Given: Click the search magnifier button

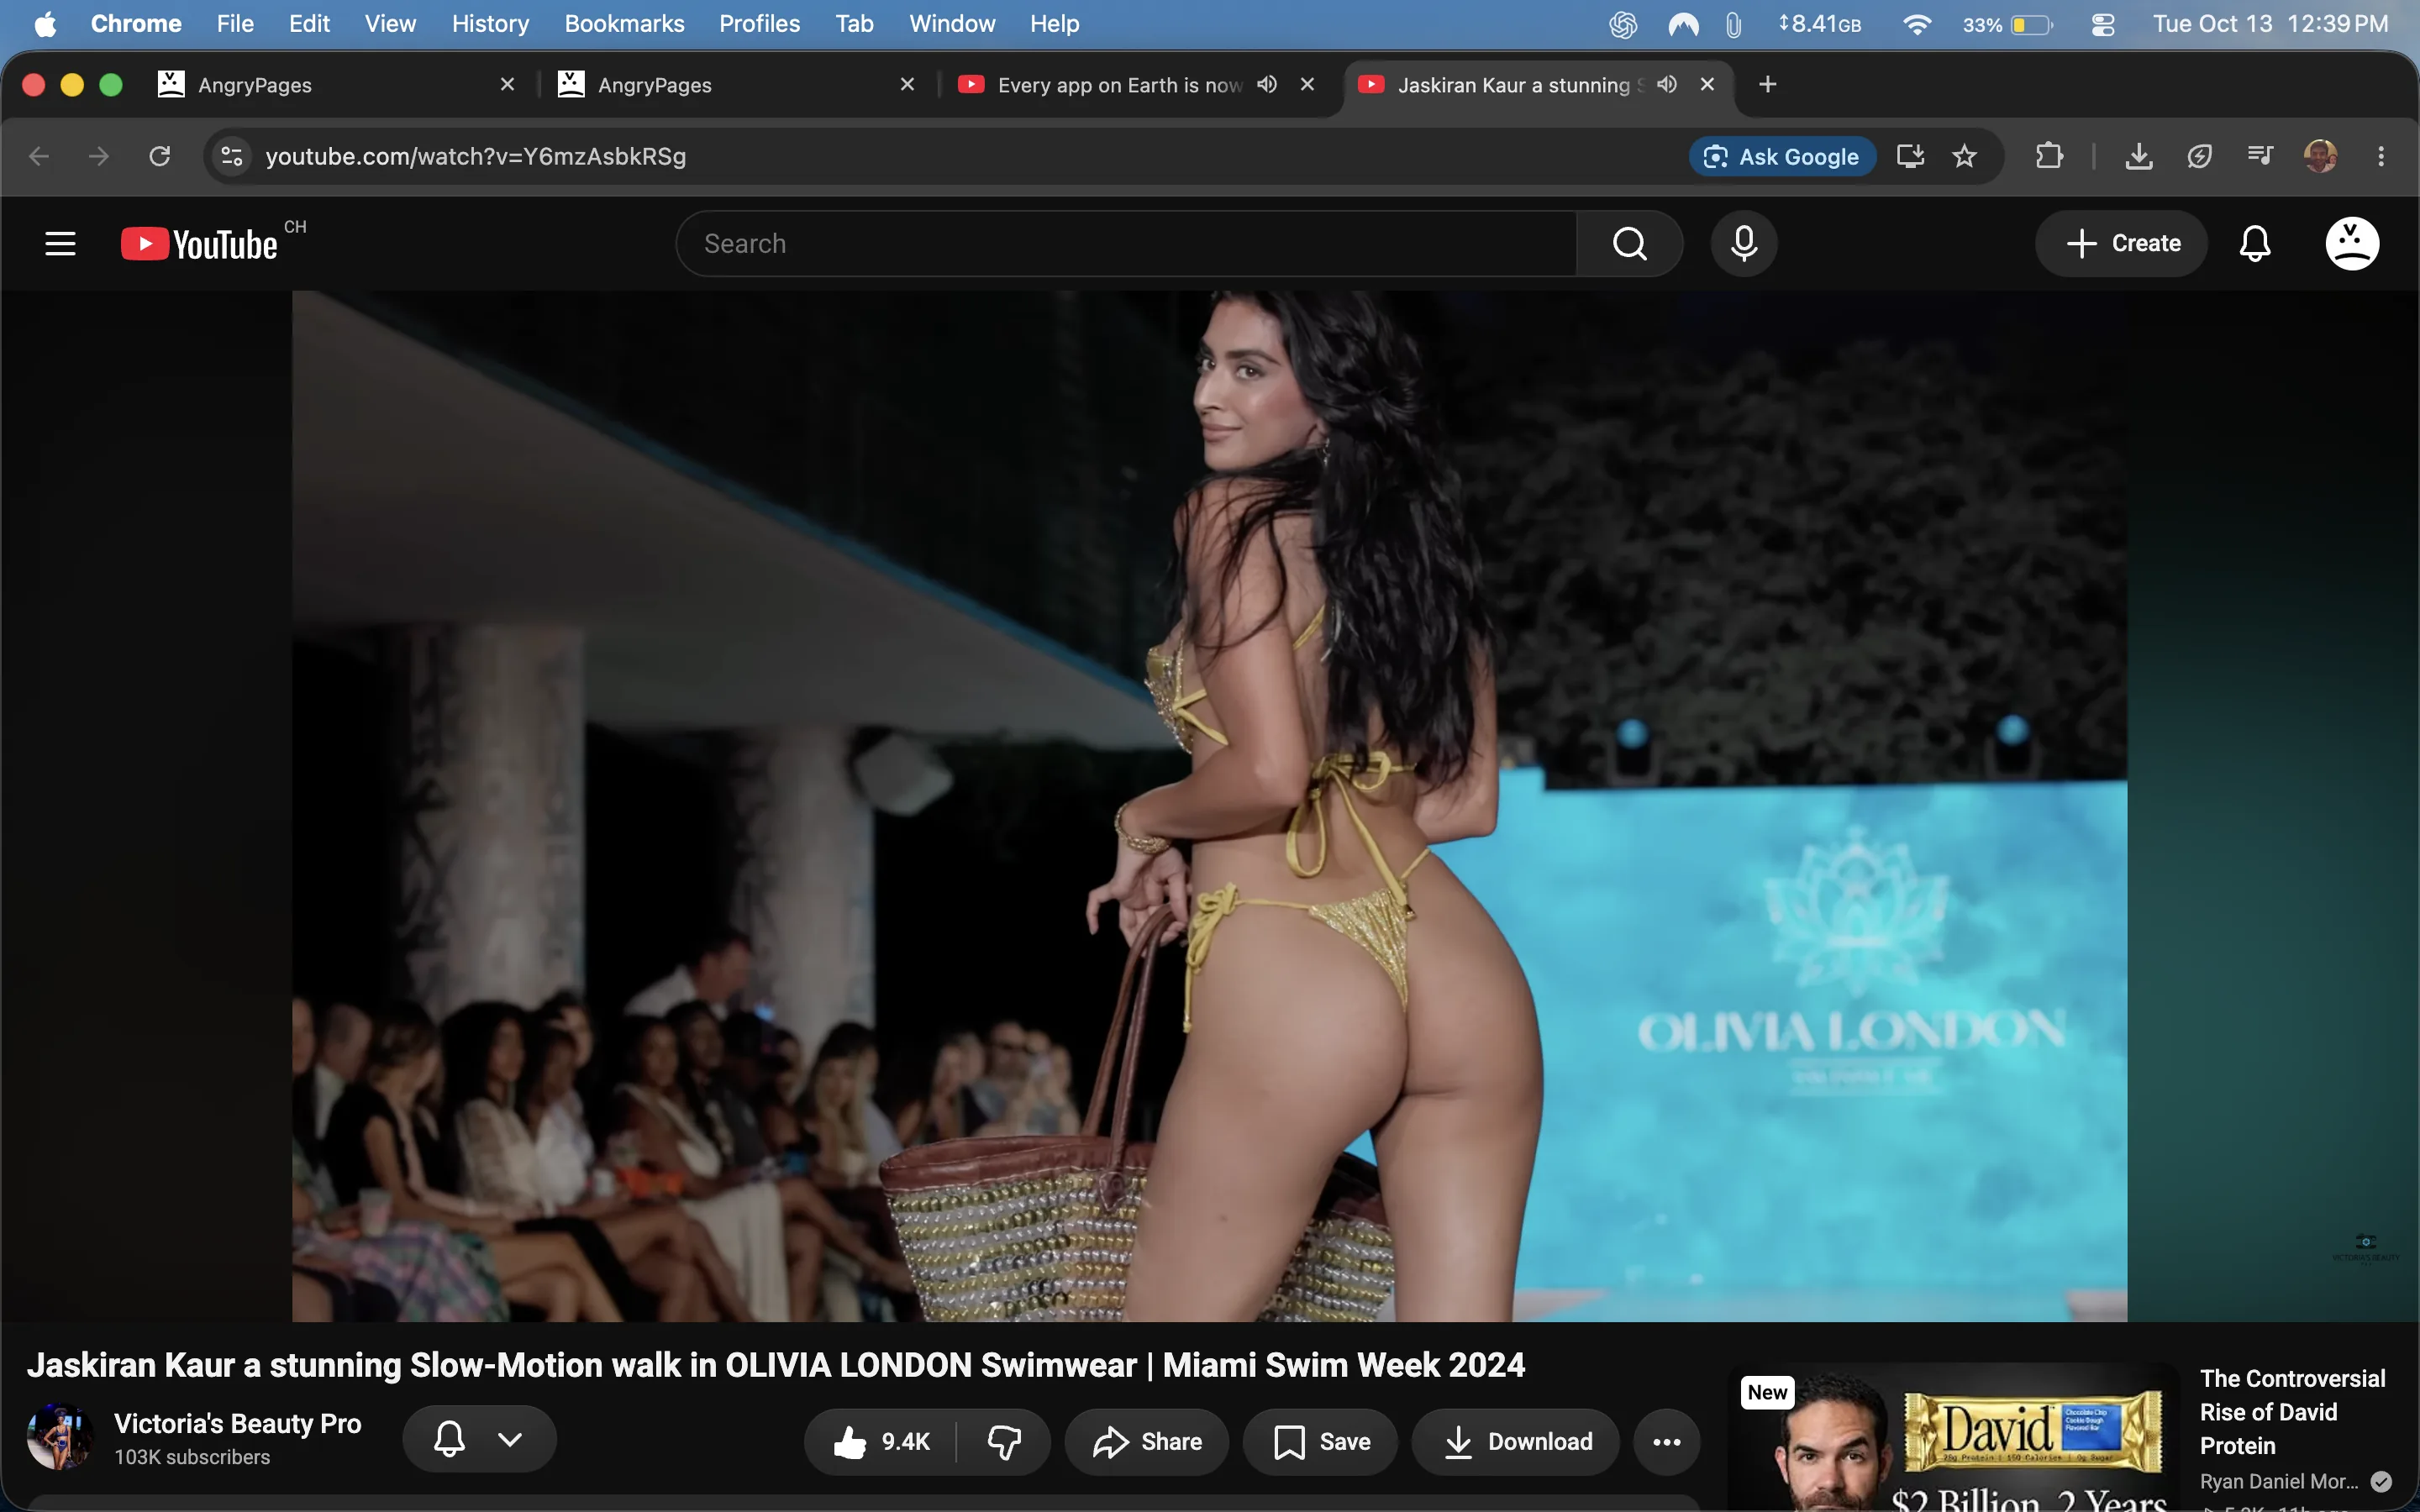Looking at the screenshot, I should tap(1630, 243).
